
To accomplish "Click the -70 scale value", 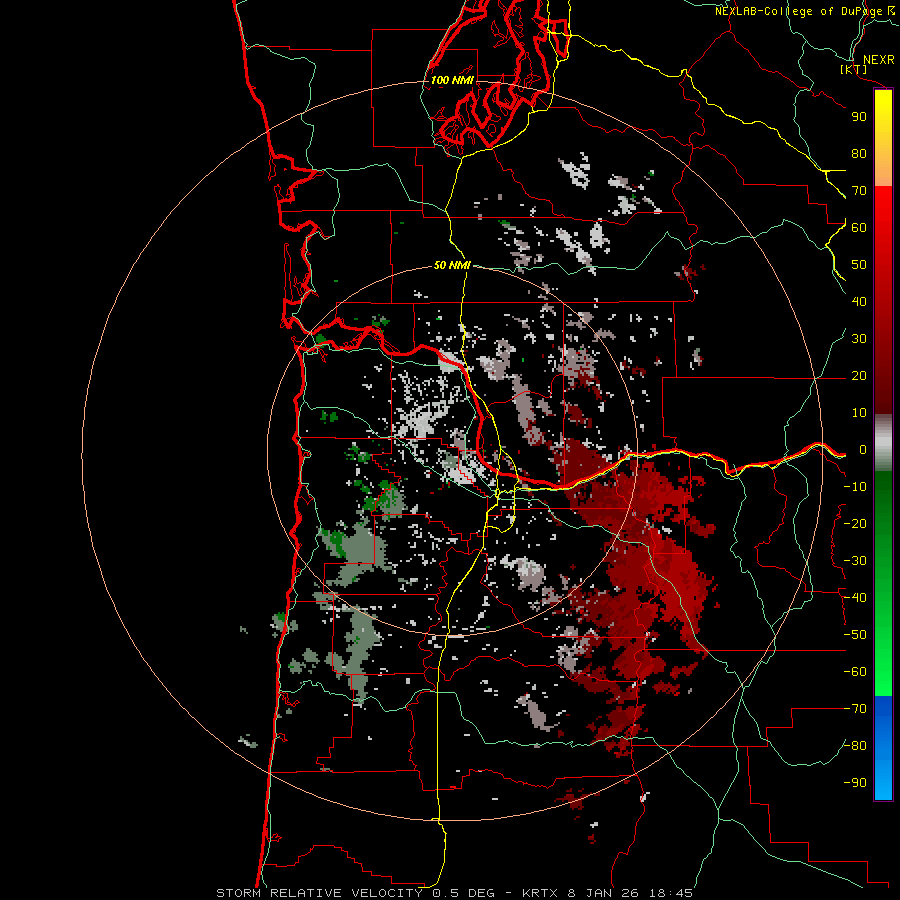I will pyautogui.click(x=855, y=709).
